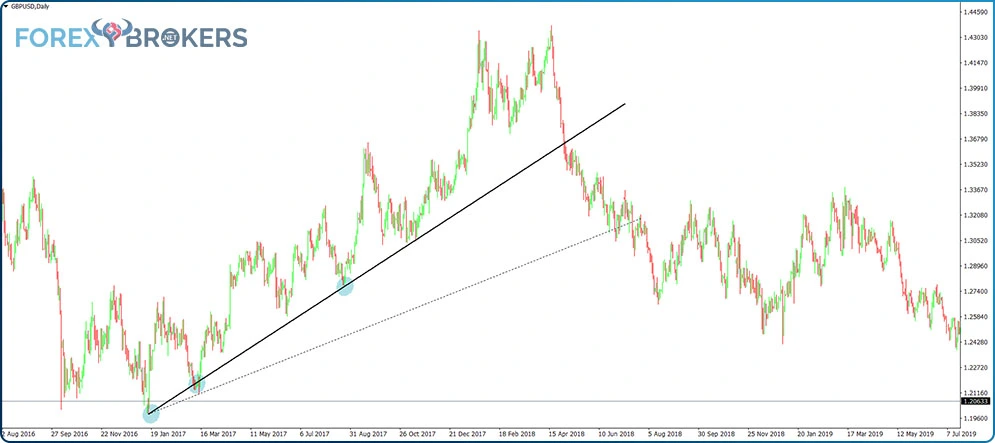995x443 pixels.
Task: Click the 1.27400 price axis label
Action: tap(975, 291)
